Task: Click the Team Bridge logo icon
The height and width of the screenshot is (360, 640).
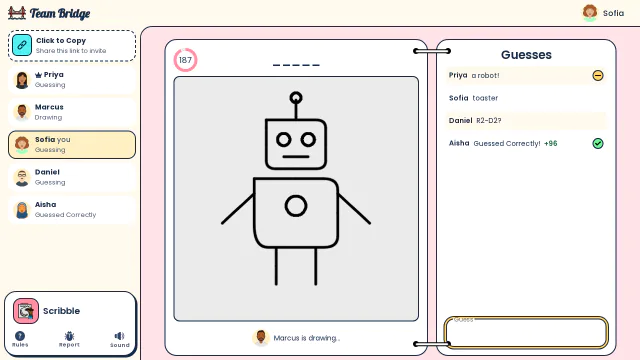Action: (17, 13)
